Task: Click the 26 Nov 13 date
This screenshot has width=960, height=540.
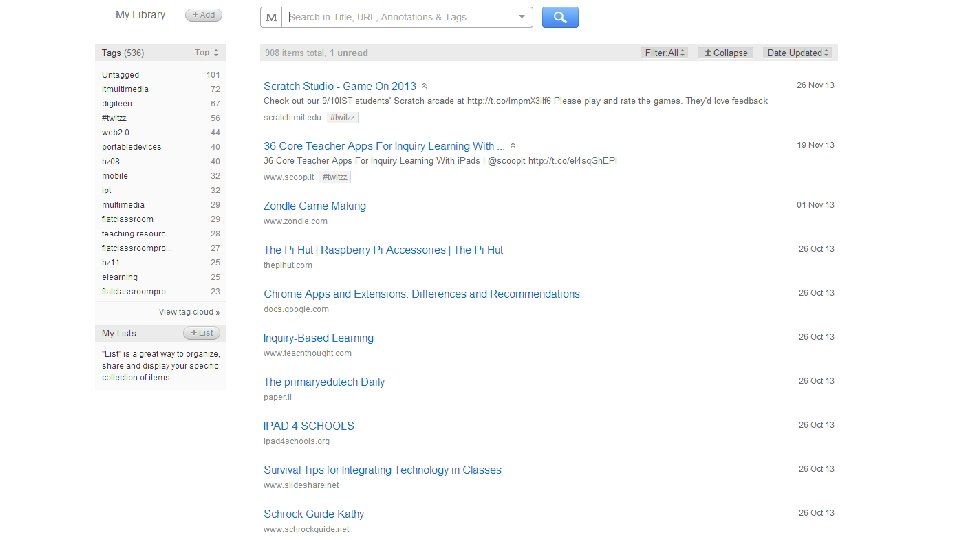Action: (815, 85)
